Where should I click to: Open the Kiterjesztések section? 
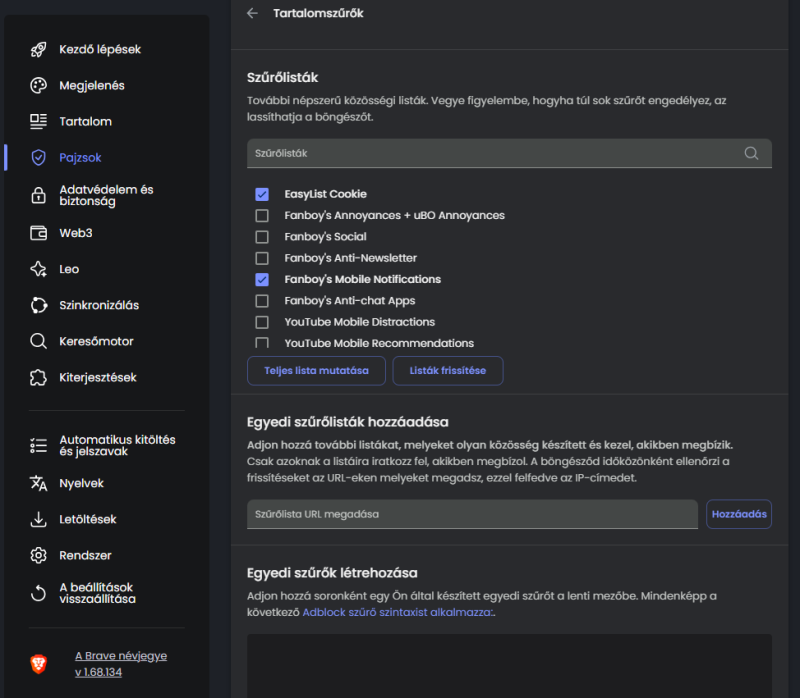(97, 378)
